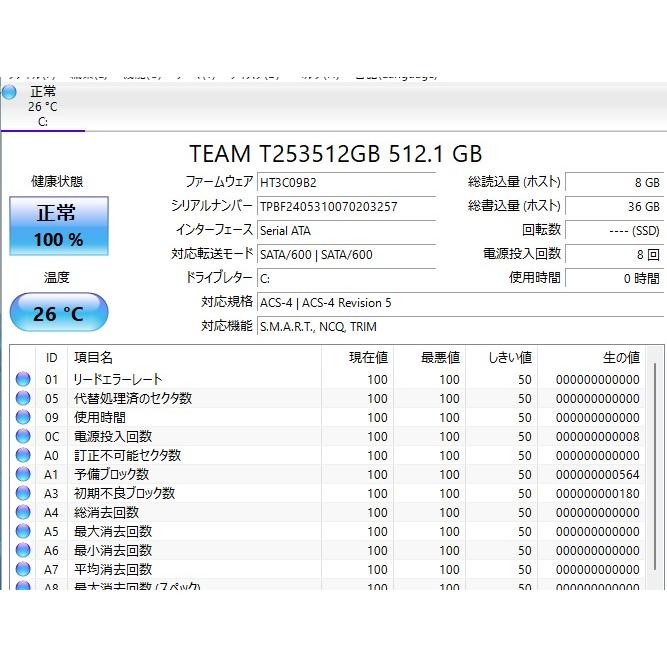Click the しきい値 column header
The width and height of the screenshot is (667, 667).
coord(501,357)
